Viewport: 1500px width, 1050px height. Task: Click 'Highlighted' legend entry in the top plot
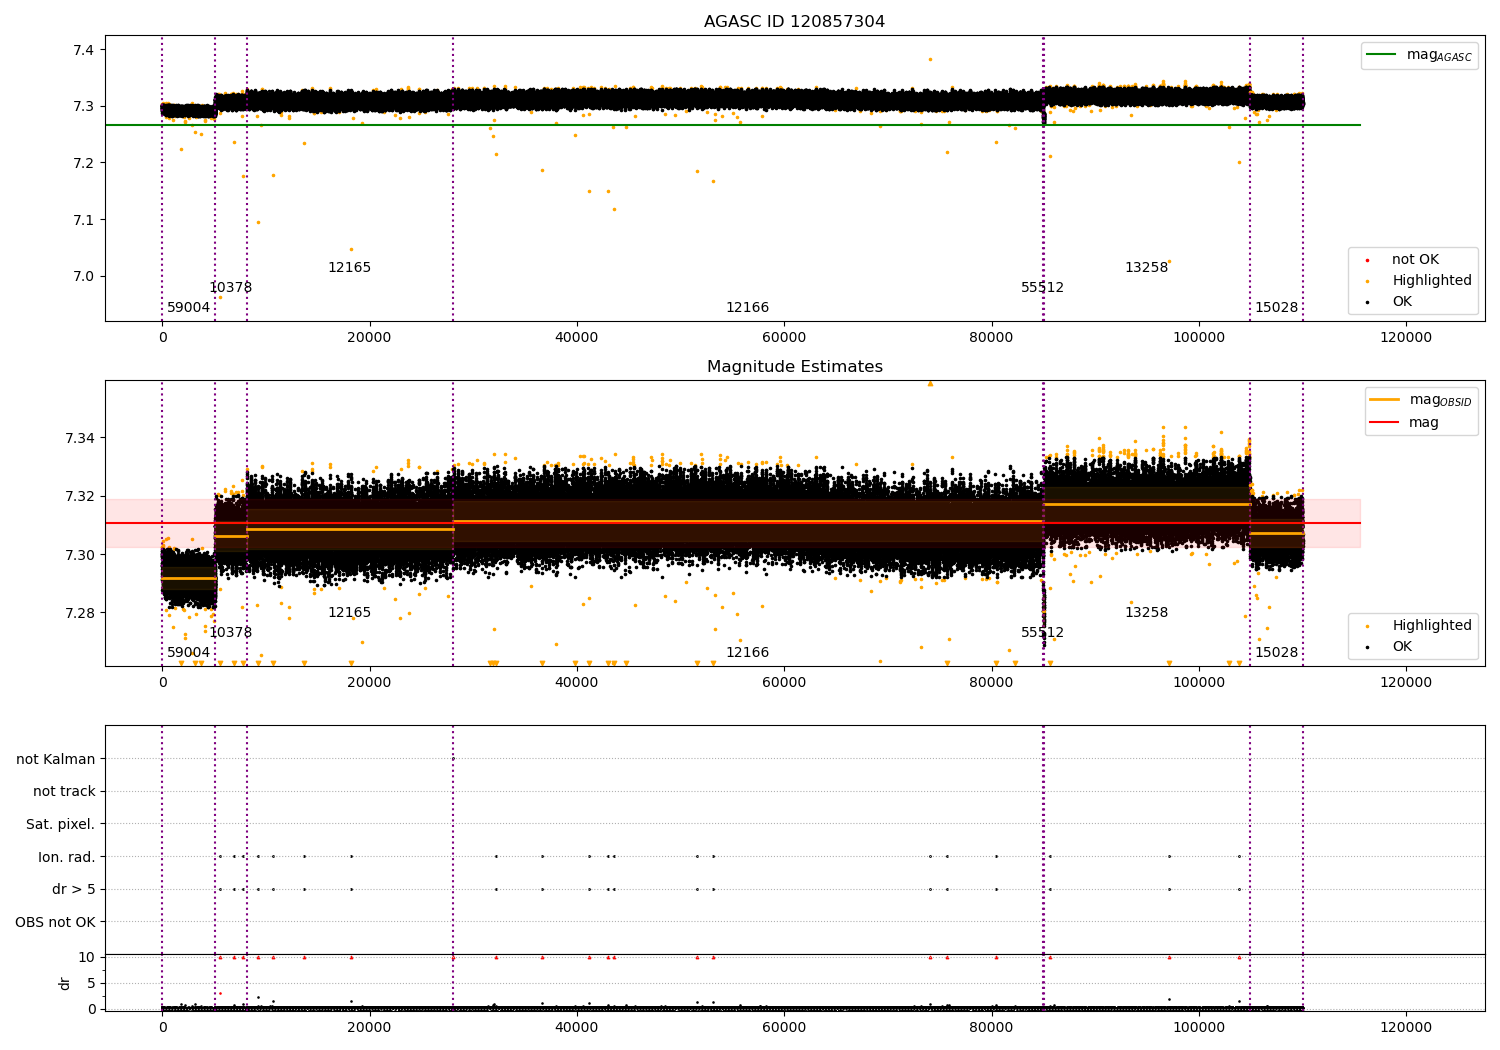click(1432, 281)
